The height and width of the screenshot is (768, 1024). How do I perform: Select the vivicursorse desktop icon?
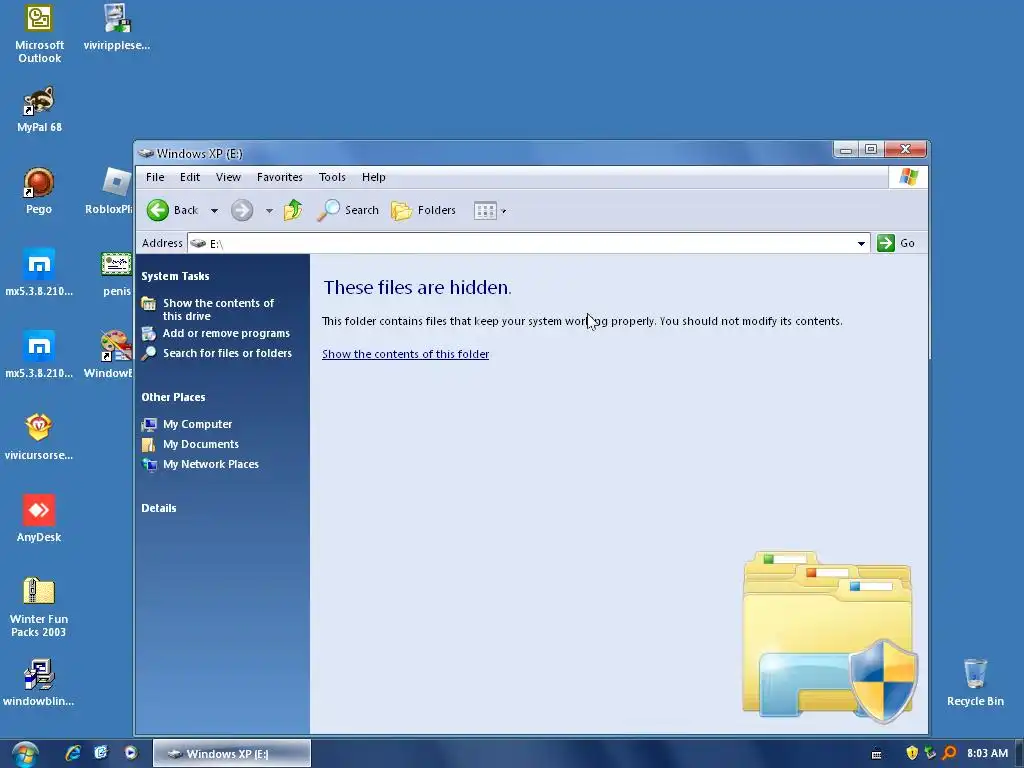(x=39, y=437)
